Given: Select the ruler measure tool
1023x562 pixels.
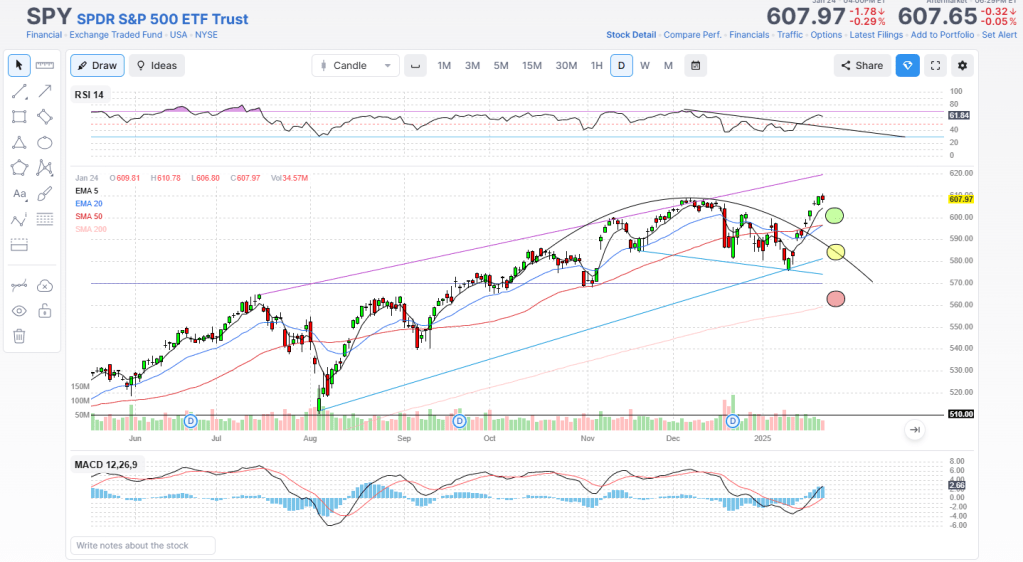Looking at the screenshot, I should pyautogui.click(x=45, y=66).
